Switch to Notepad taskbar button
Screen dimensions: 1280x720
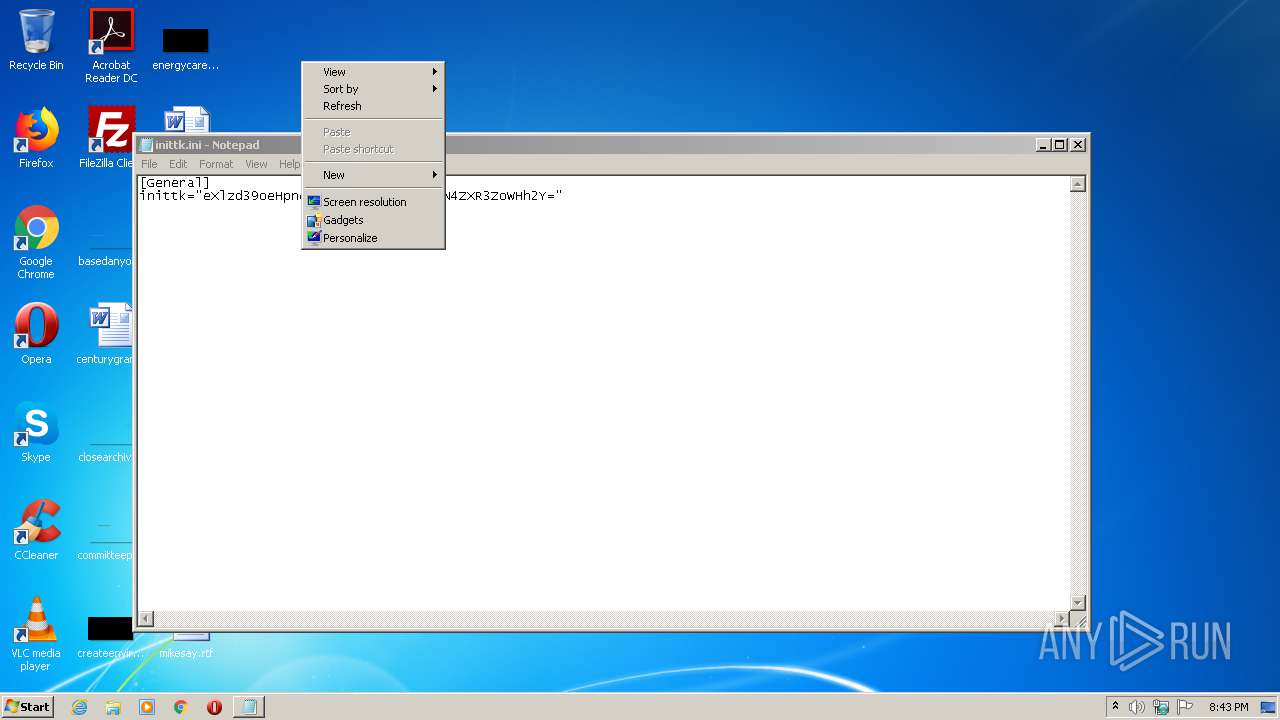click(248, 707)
